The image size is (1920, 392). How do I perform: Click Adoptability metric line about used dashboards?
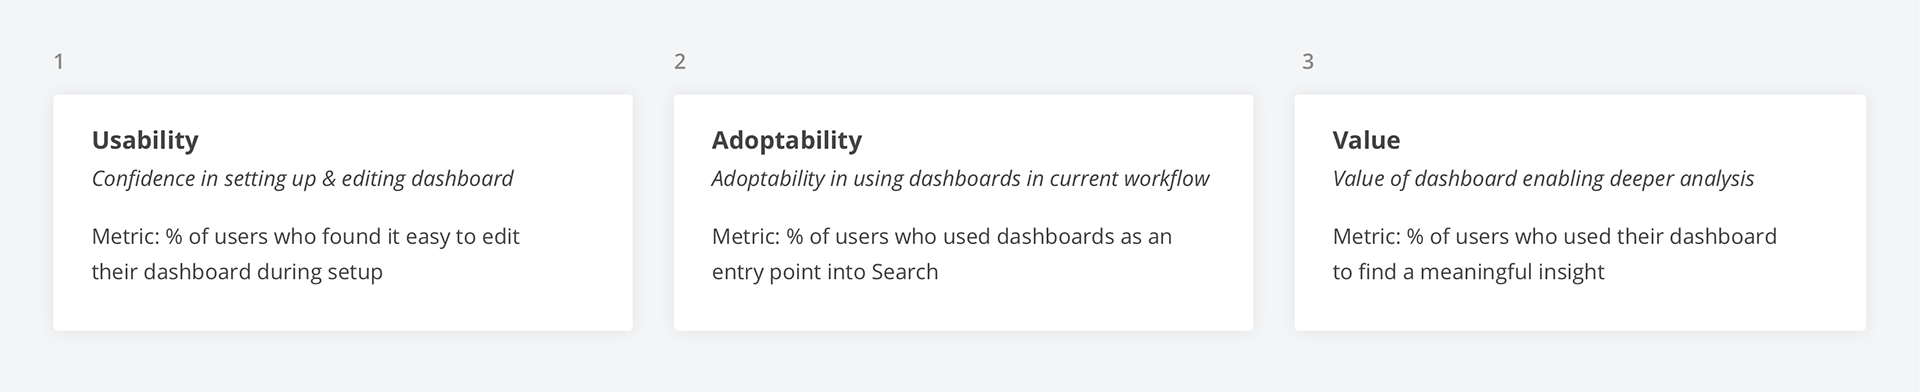point(942,237)
